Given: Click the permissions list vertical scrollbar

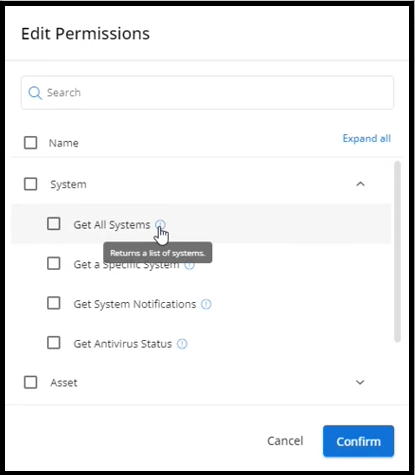Looking at the screenshot, I should [x=397, y=252].
